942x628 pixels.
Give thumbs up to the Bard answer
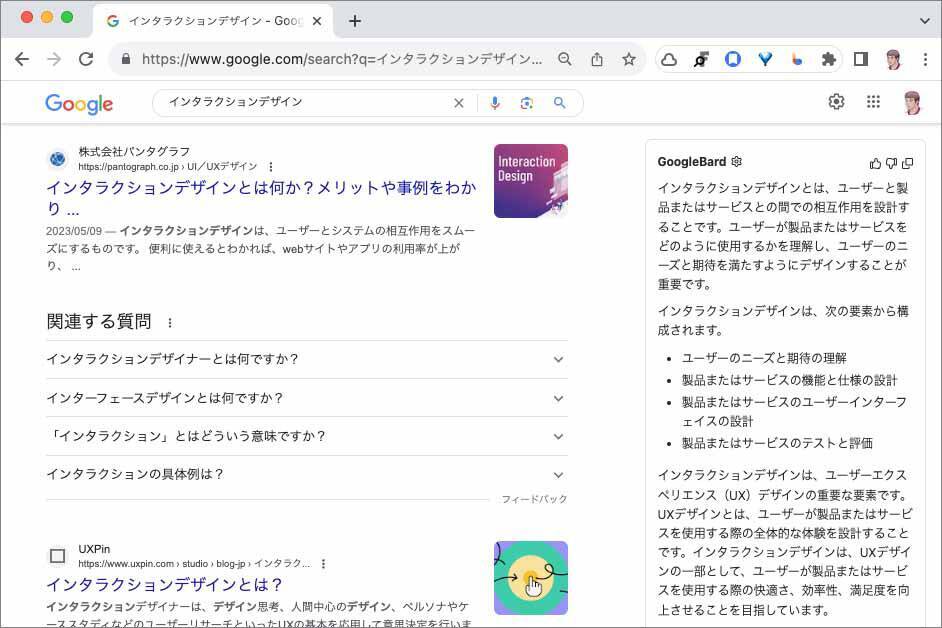coord(875,163)
